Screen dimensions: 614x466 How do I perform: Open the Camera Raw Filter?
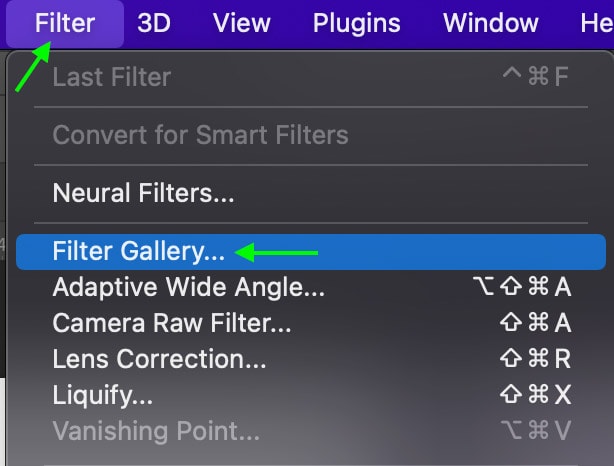pos(311,323)
